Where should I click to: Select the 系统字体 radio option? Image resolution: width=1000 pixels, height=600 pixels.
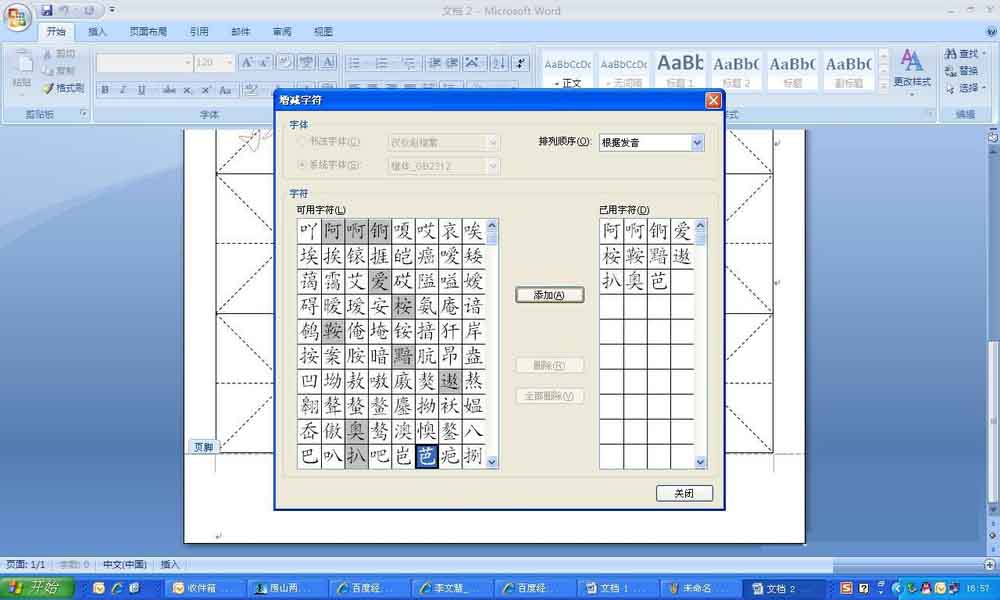[302, 165]
